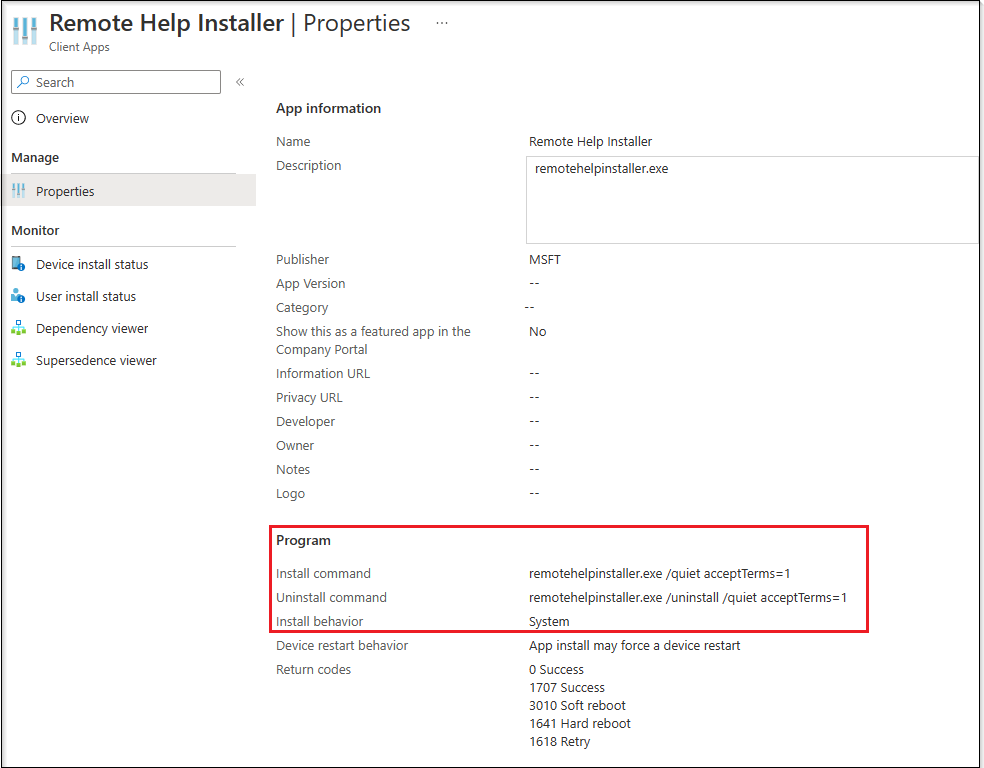
Task: Click the Install command label
Action: pyautogui.click(x=323, y=573)
